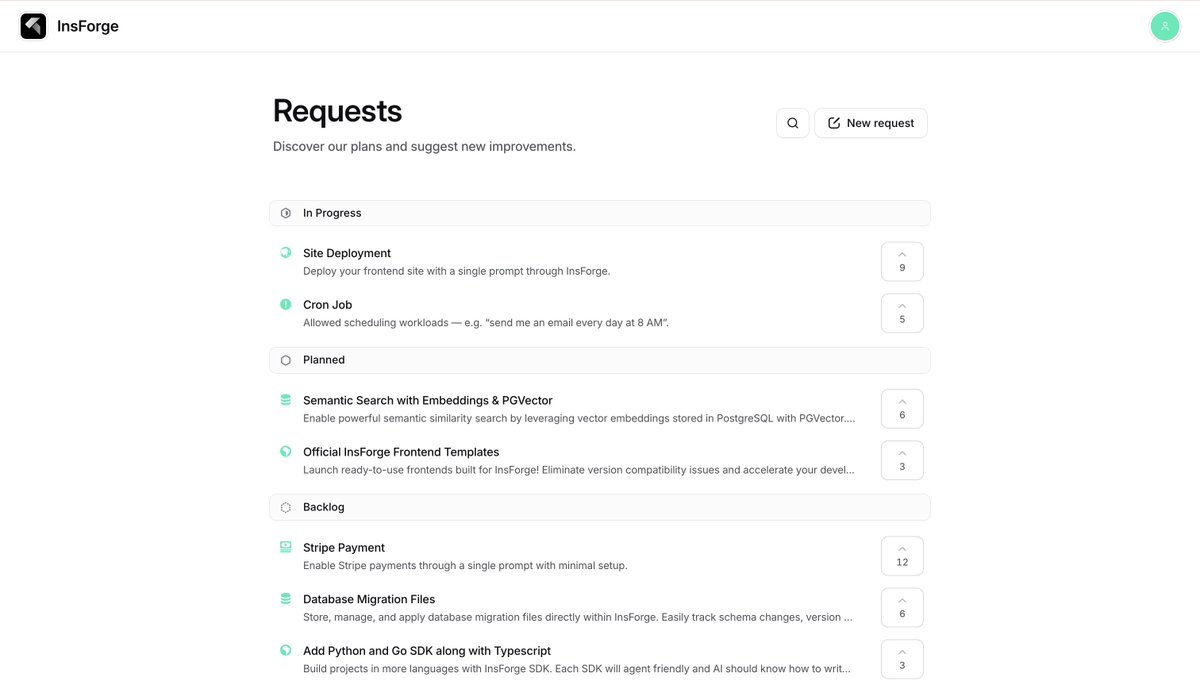Upvote Site Deployment with 9 votes
Viewport: 1200px width, 681px height.
[902, 262]
